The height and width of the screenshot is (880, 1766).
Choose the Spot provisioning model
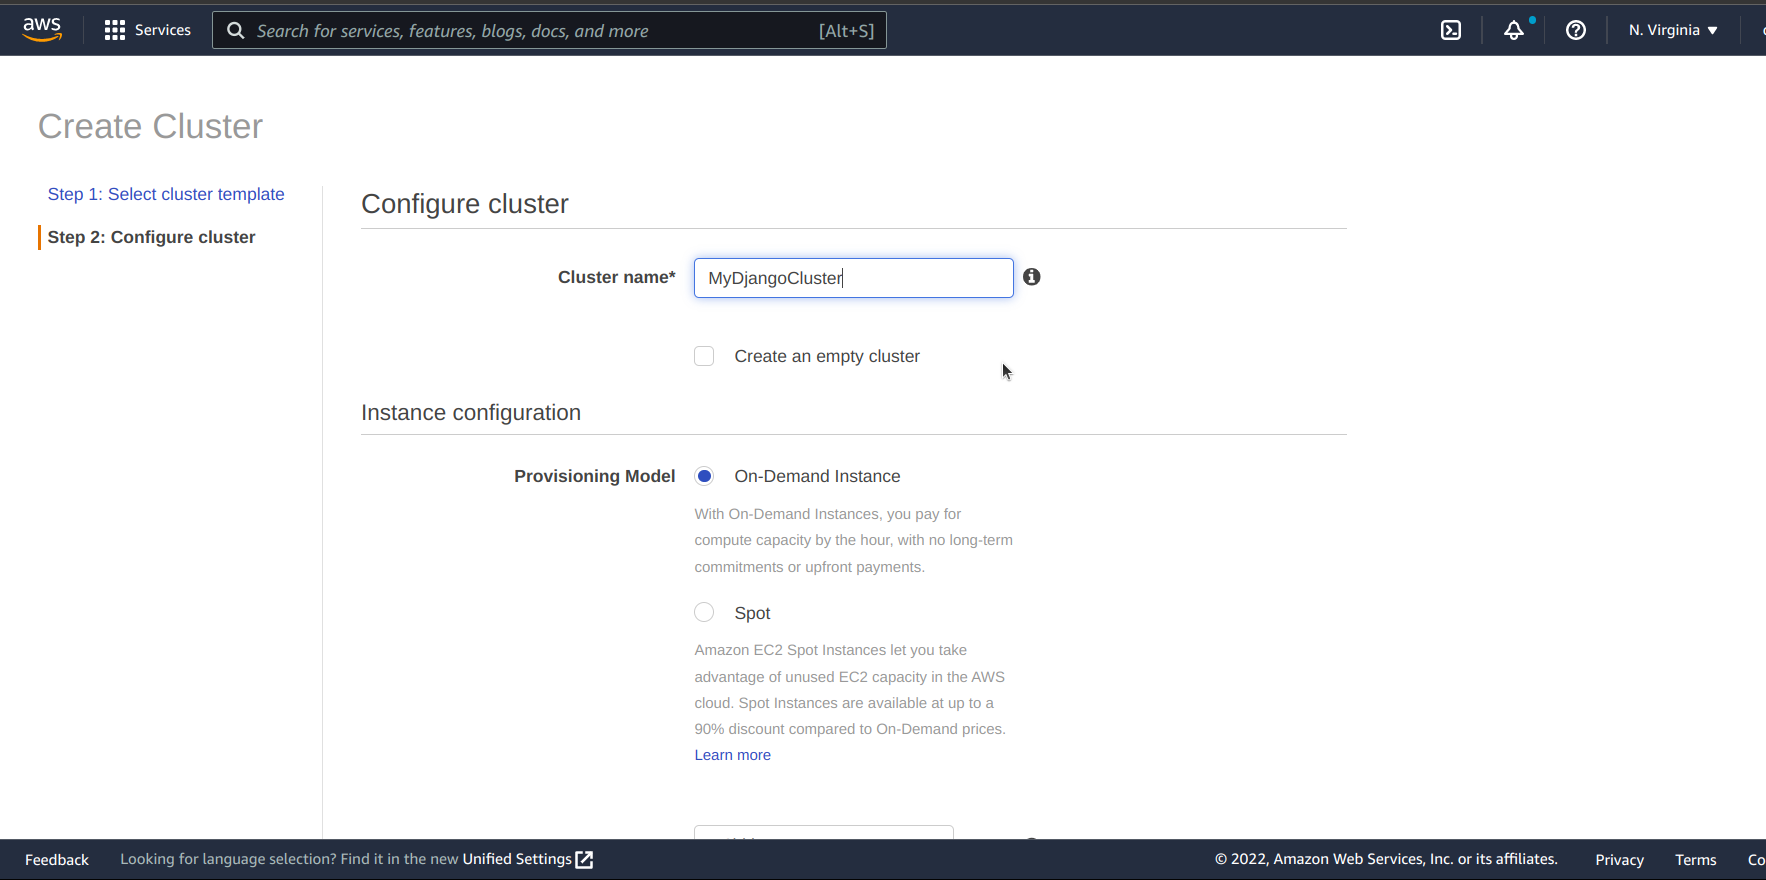coord(704,612)
